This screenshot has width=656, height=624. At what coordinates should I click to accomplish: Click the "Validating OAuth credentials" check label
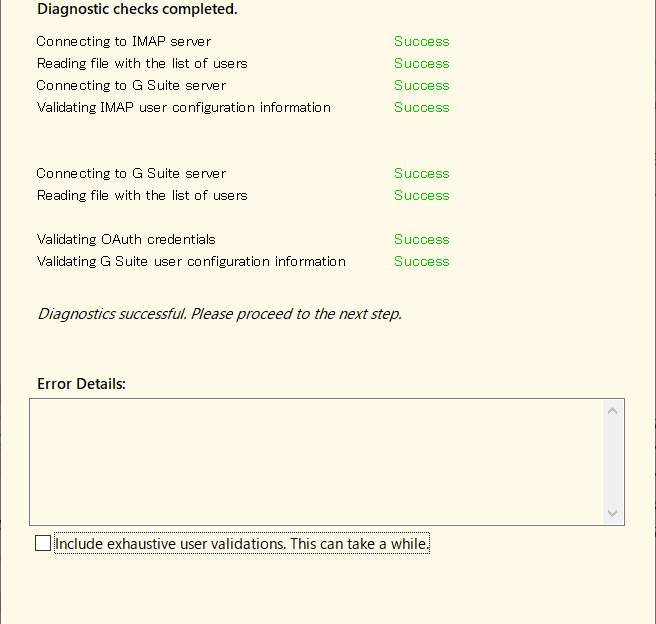(x=126, y=239)
